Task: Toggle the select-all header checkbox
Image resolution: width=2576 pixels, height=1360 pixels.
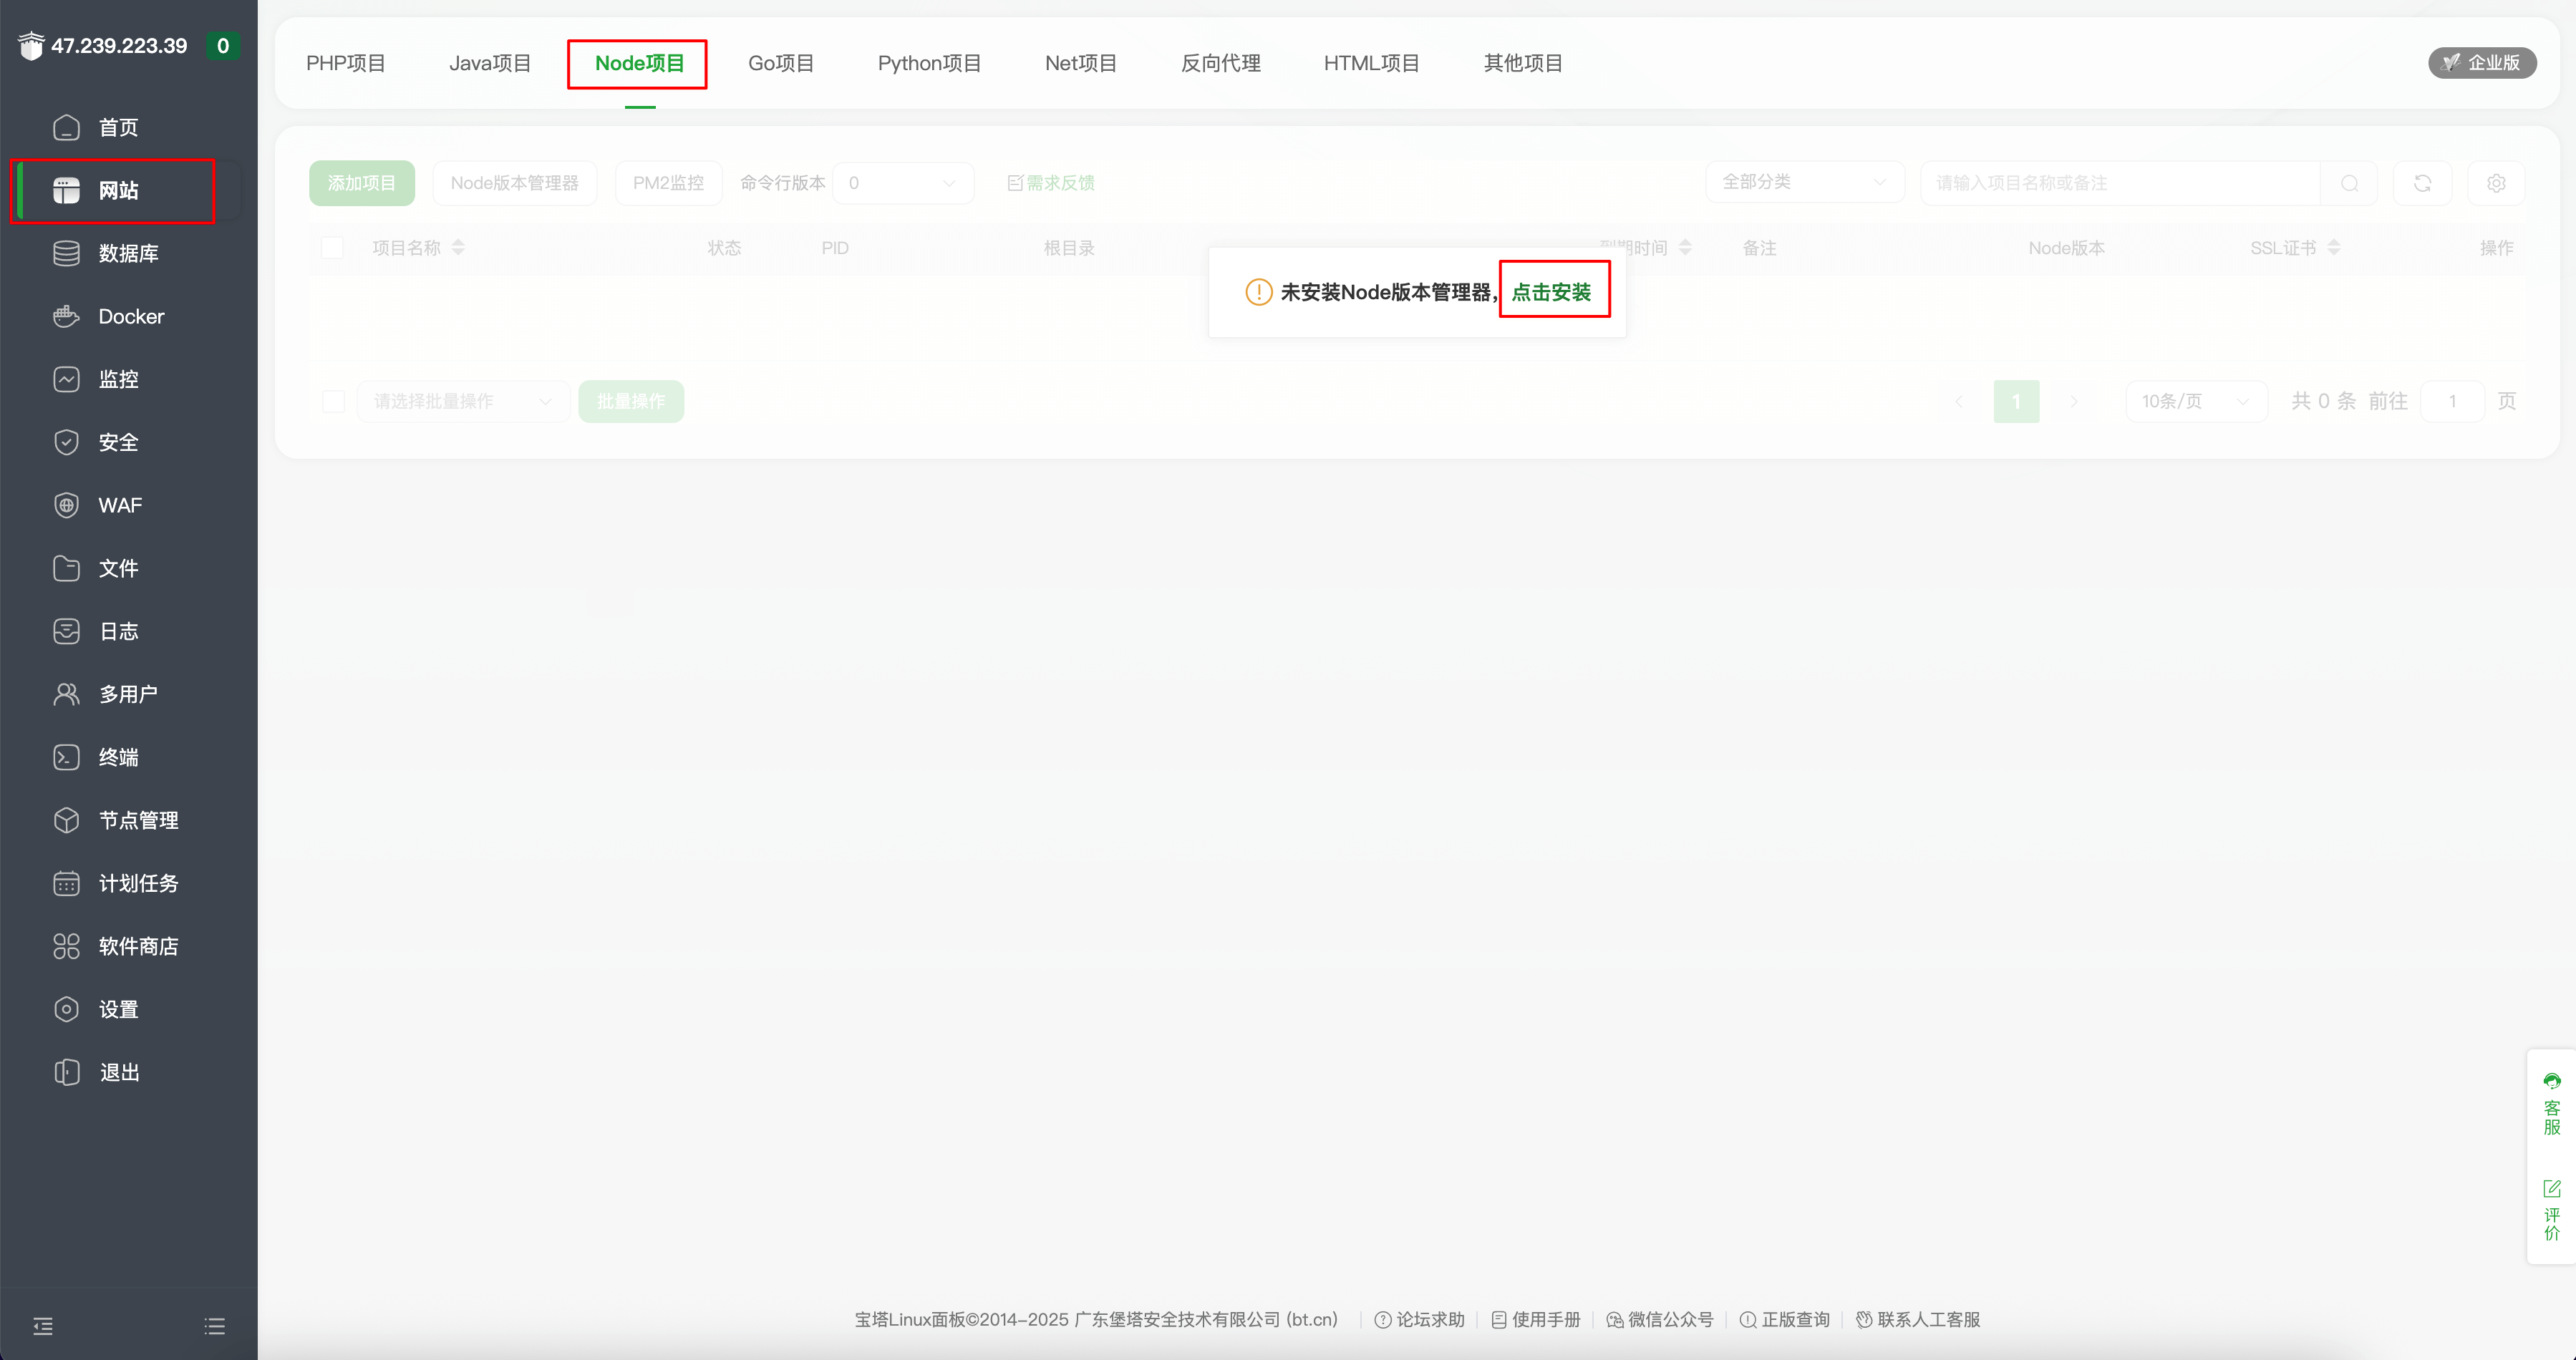Action: click(x=333, y=248)
